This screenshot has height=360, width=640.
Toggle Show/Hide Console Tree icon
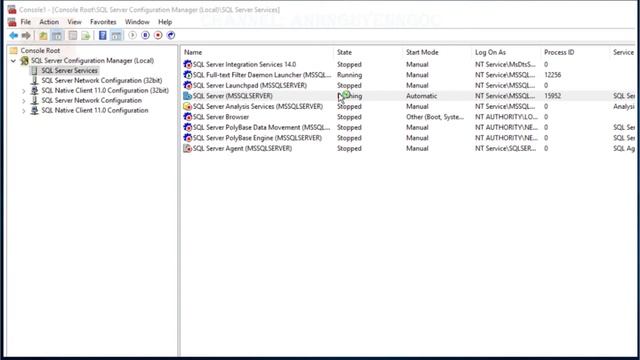[57, 36]
